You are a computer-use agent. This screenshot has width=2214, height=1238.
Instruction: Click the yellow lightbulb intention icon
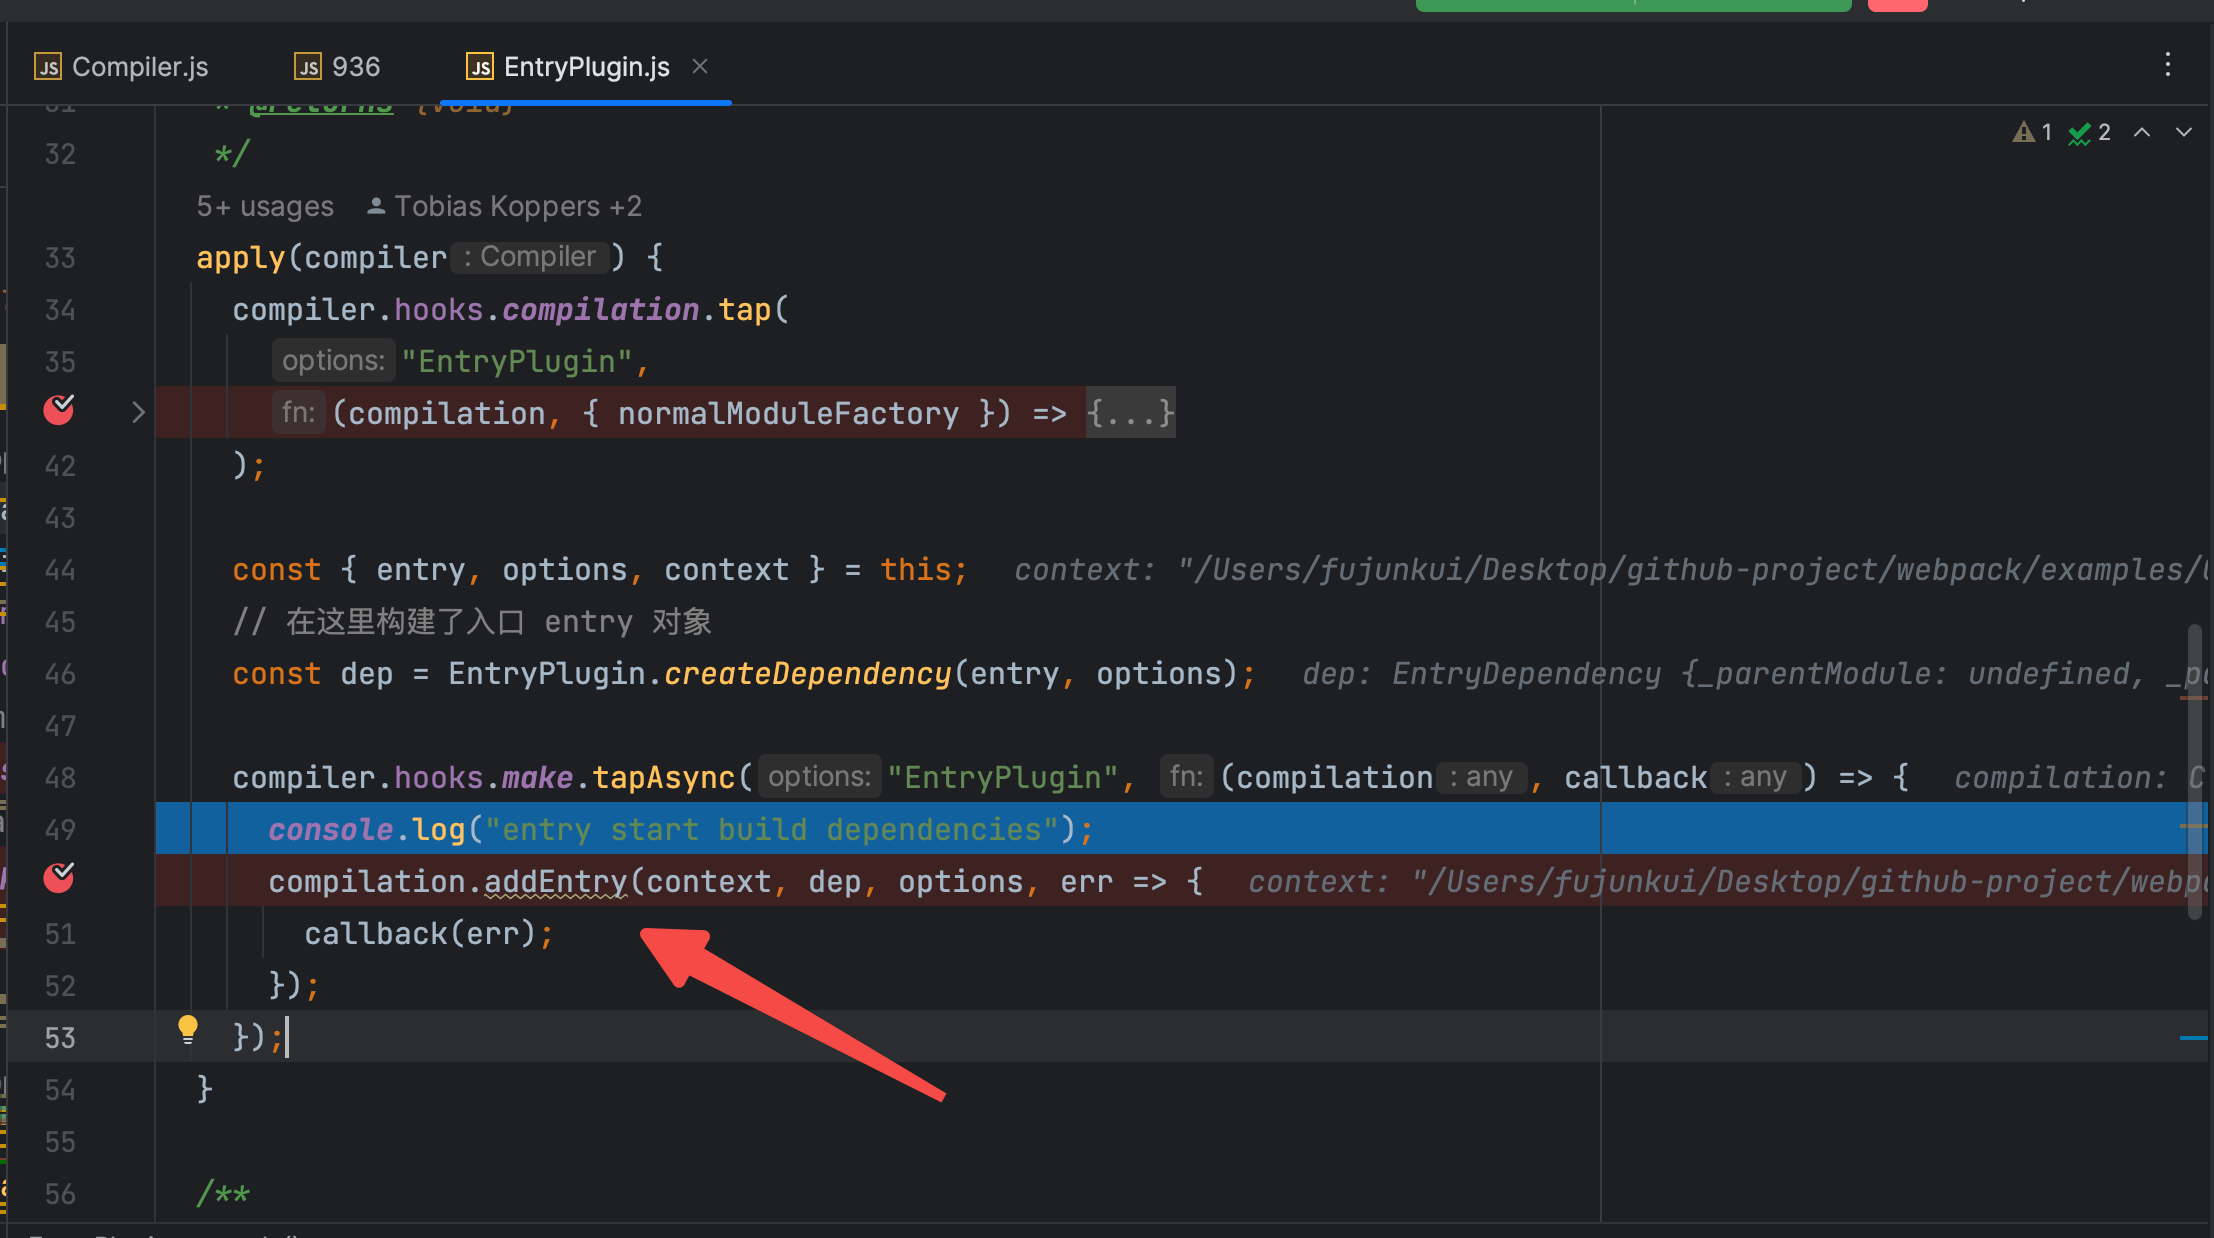click(x=187, y=1028)
